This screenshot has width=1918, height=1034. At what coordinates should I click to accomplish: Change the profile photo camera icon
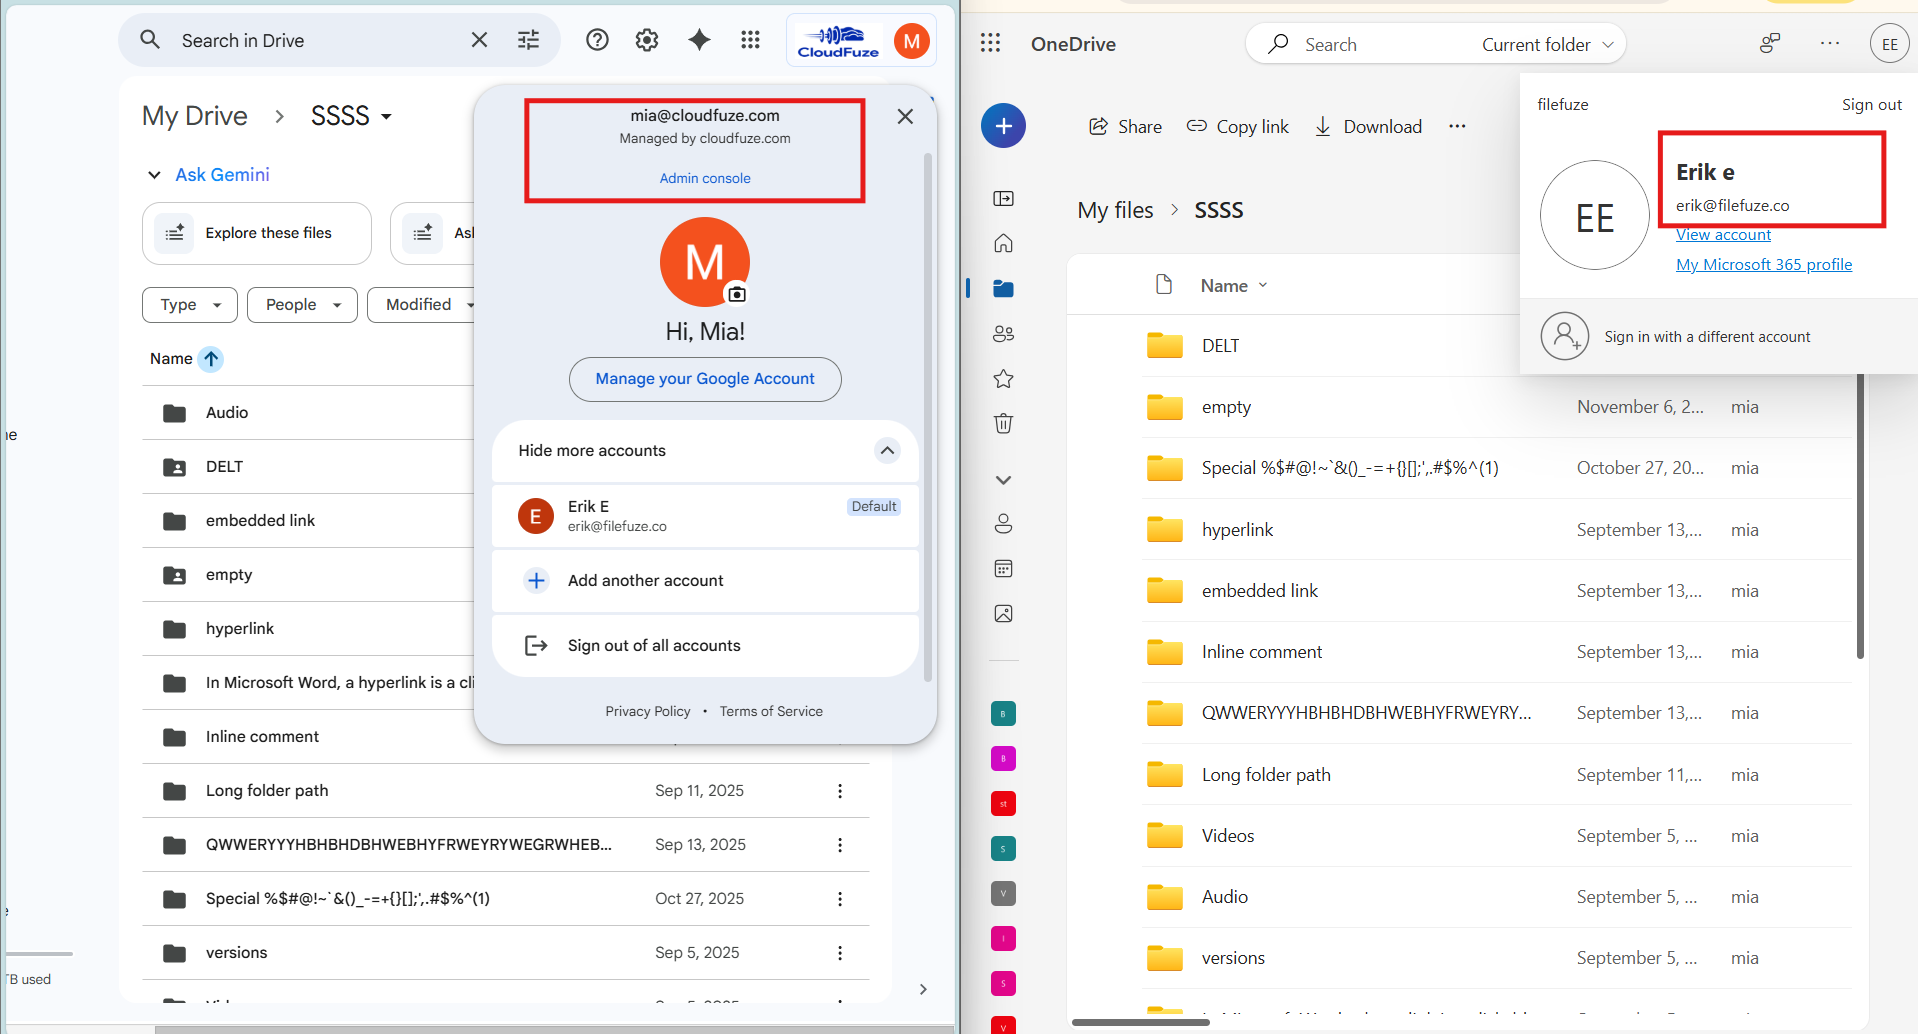[x=737, y=294]
